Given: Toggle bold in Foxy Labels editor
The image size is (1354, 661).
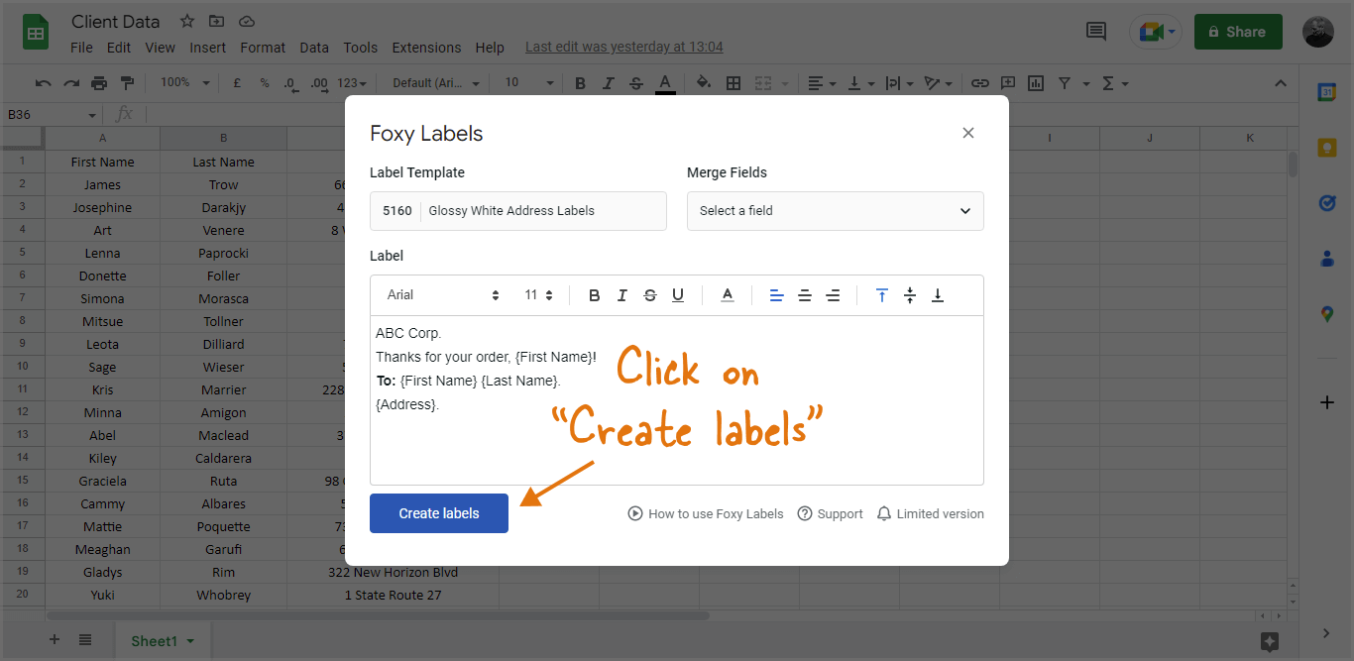Looking at the screenshot, I should 595,295.
